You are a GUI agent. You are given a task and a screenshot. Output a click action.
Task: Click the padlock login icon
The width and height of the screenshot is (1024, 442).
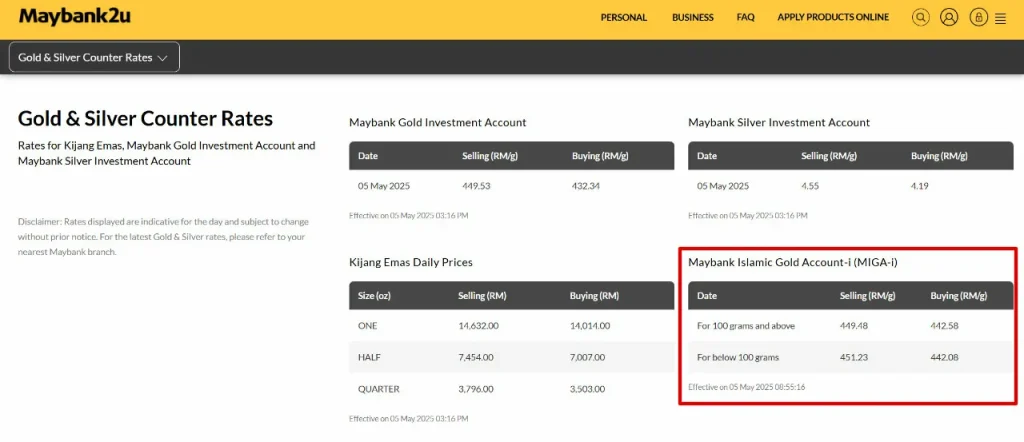(x=978, y=18)
